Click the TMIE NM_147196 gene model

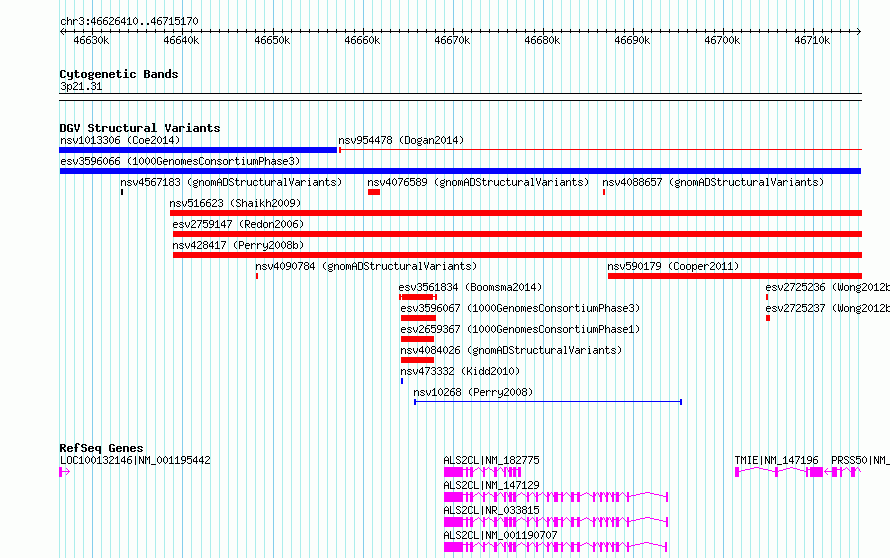pyautogui.click(x=779, y=472)
